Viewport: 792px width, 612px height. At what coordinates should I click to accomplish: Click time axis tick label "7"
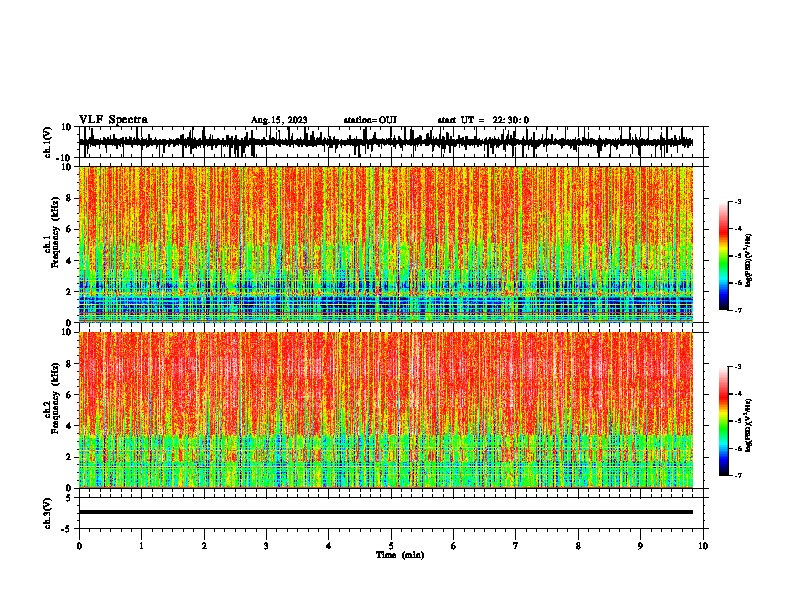(516, 546)
